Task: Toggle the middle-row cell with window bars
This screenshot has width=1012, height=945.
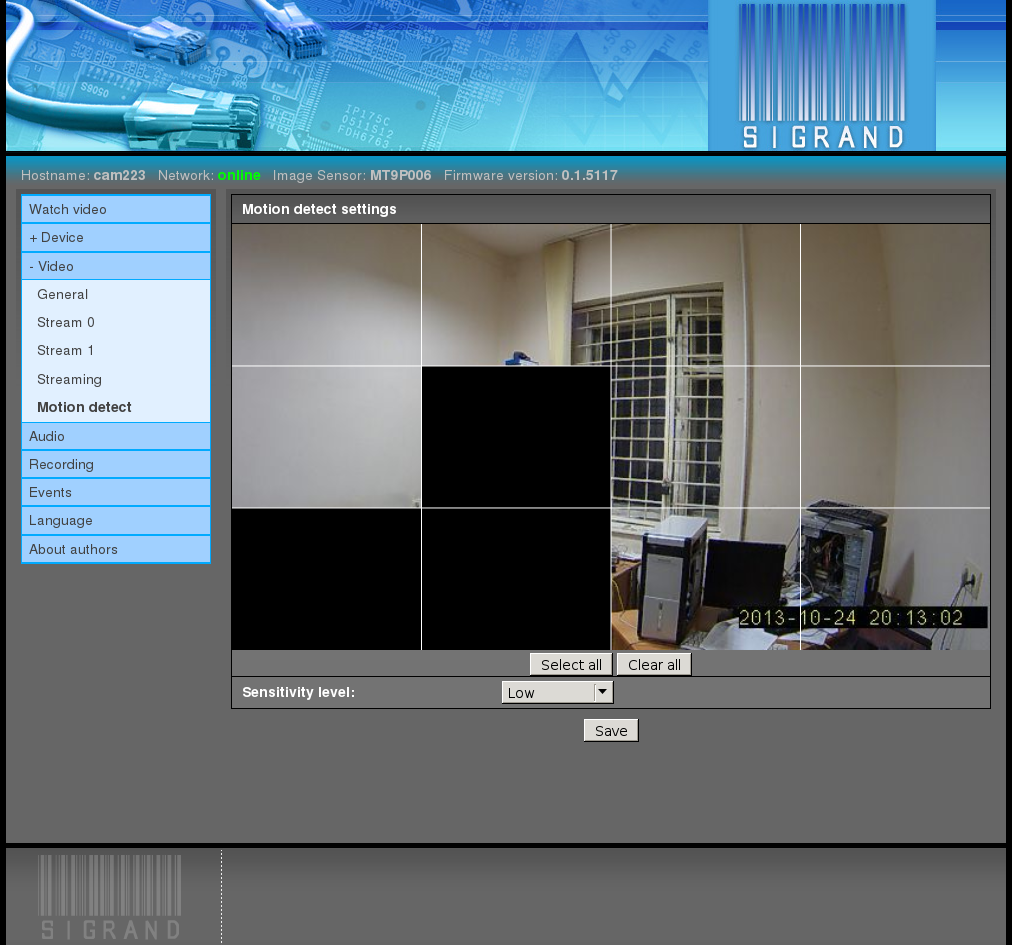Action: tap(705, 437)
